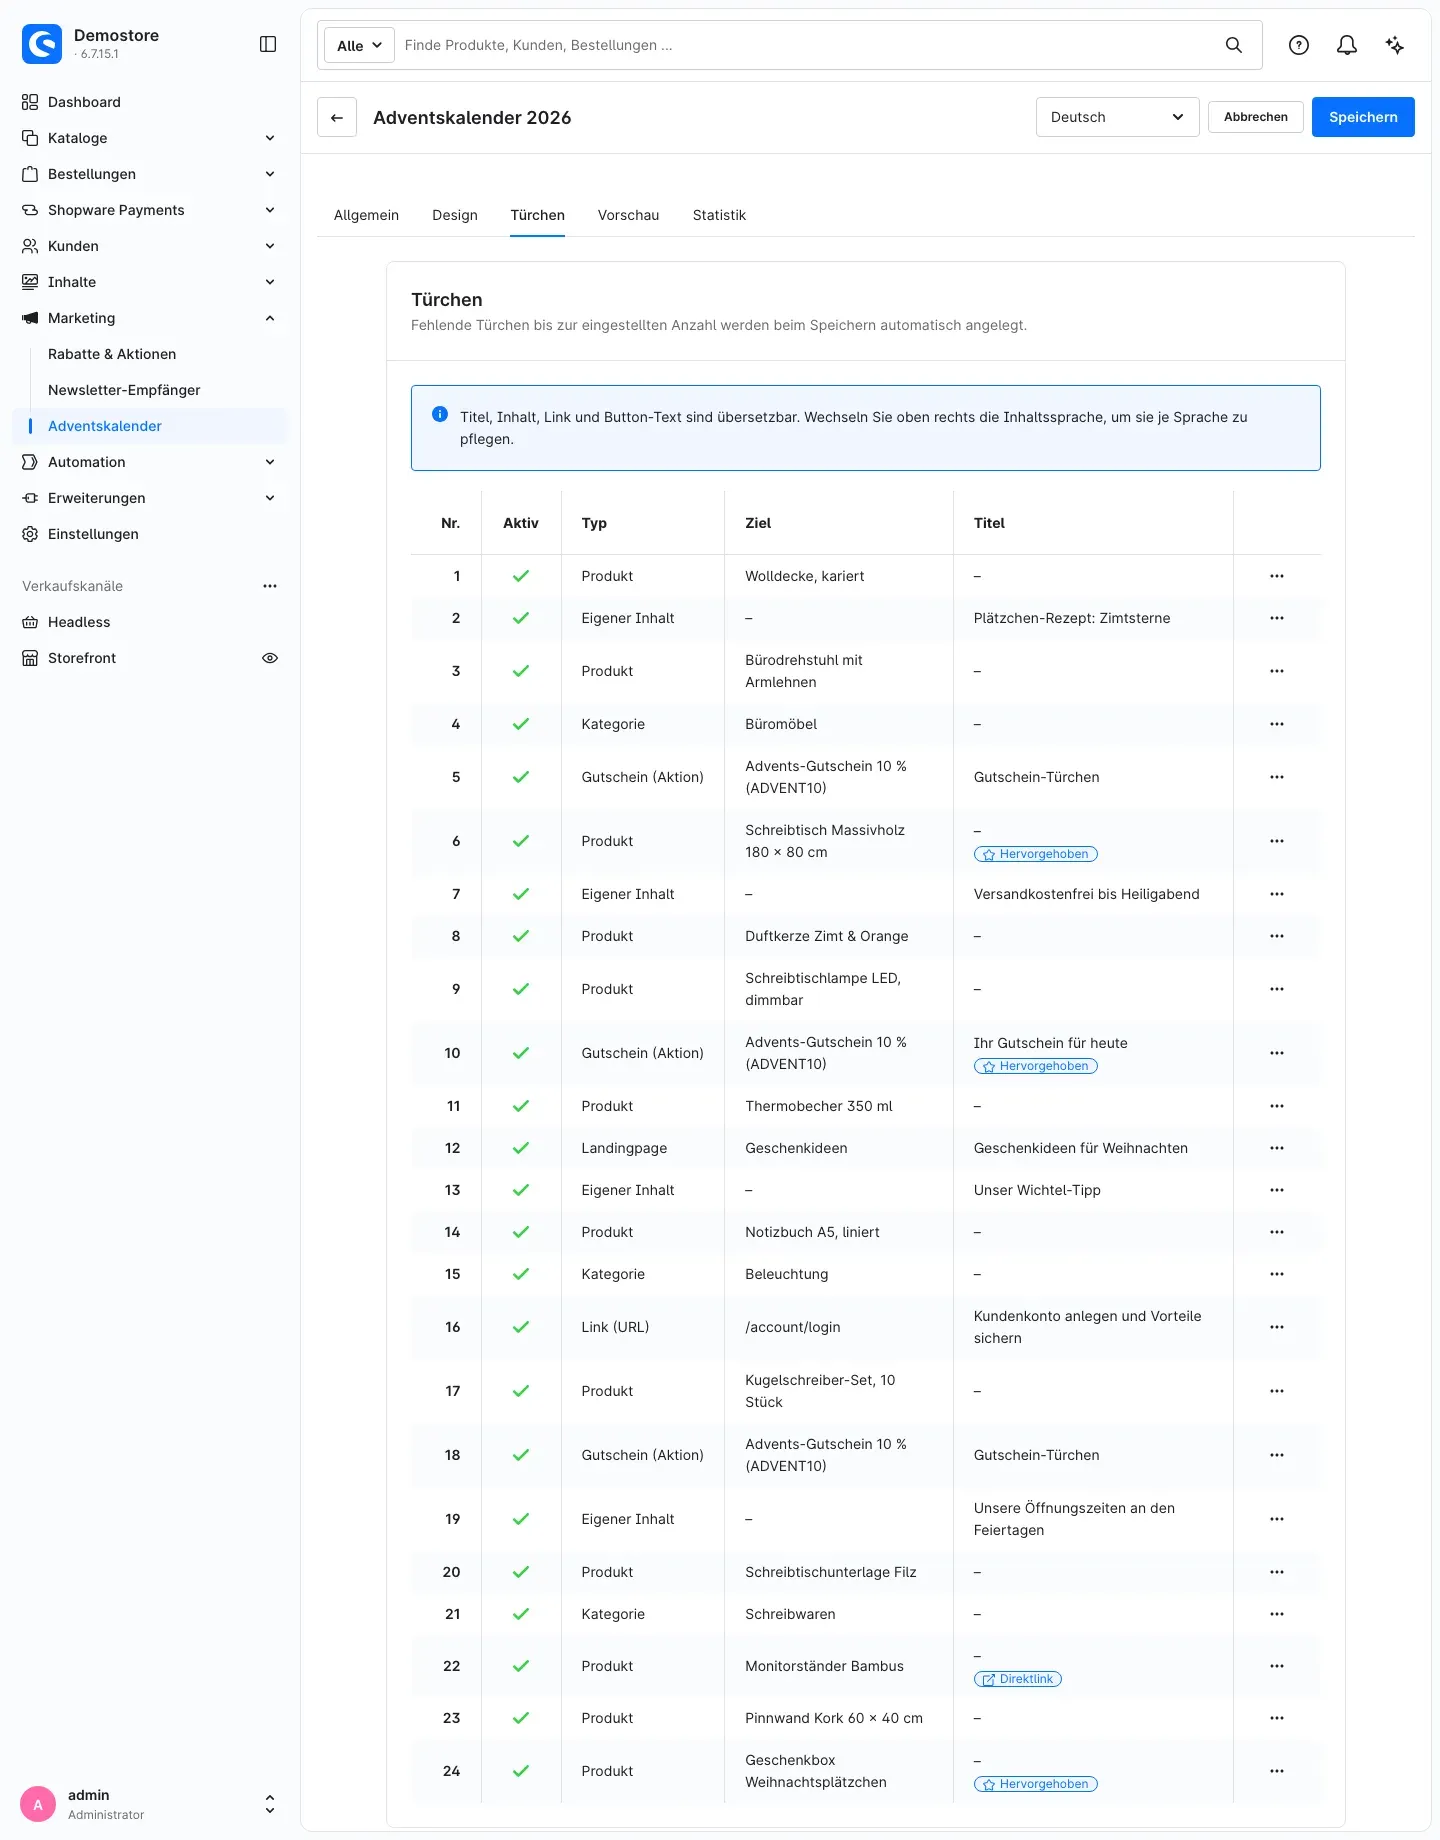Click the search magnifier icon
The height and width of the screenshot is (1840, 1440).
click(x=1234, y=45)
